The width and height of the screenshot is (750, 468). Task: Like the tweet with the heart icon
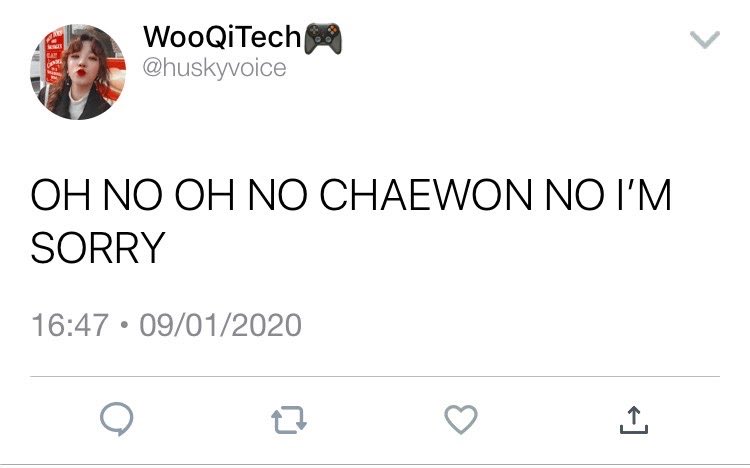pos(461,420)
